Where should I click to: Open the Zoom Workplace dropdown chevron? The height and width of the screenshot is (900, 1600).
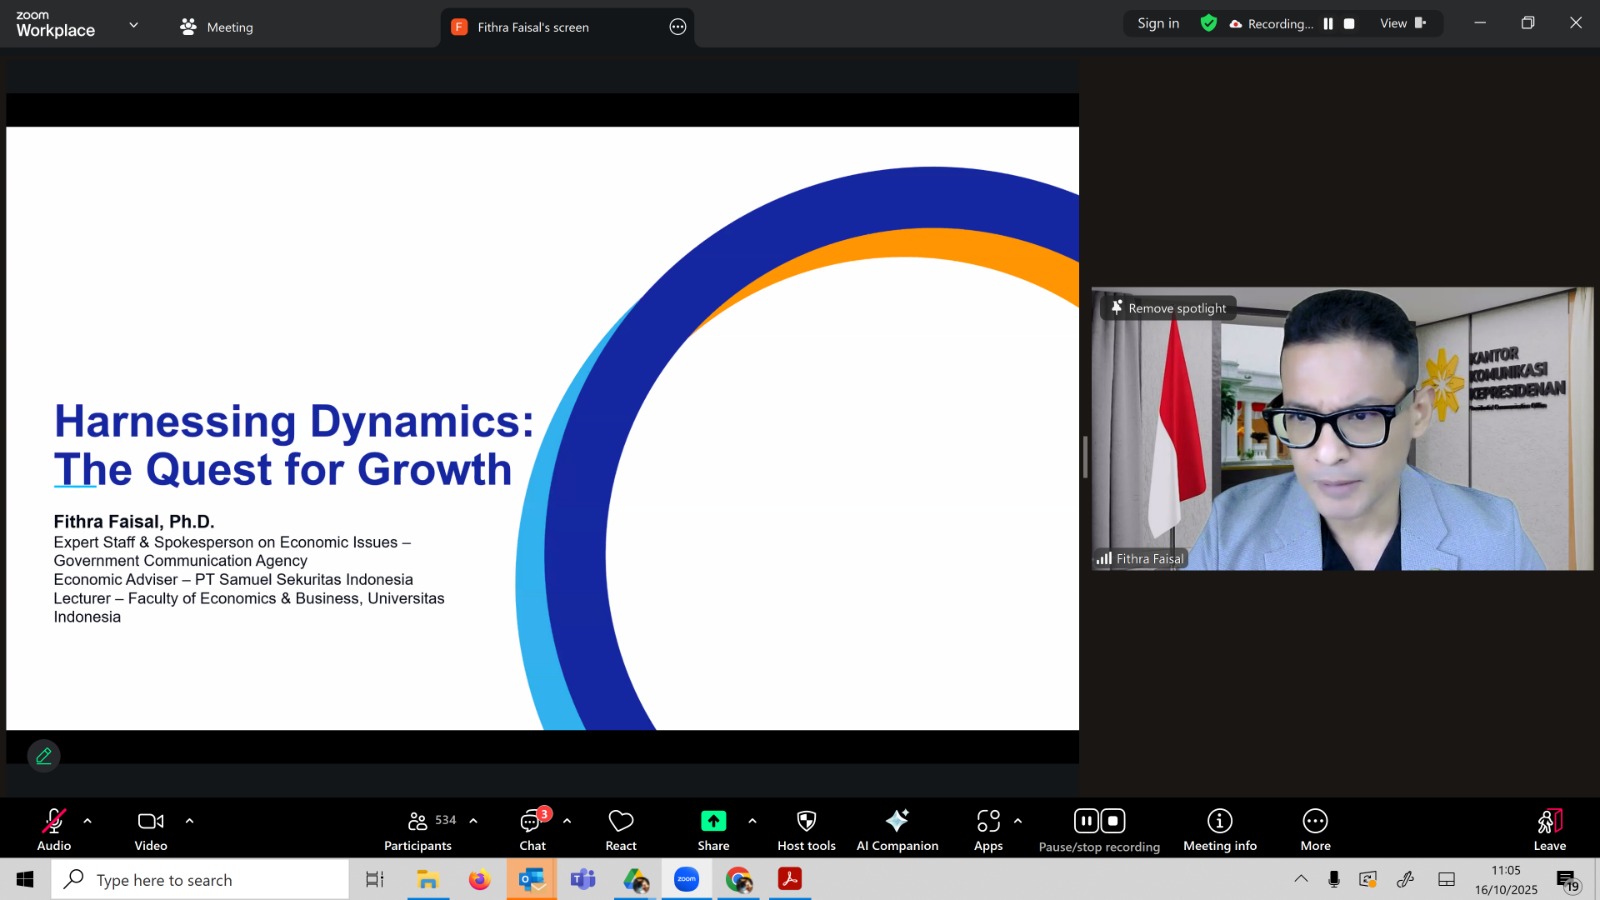point(134,25)
